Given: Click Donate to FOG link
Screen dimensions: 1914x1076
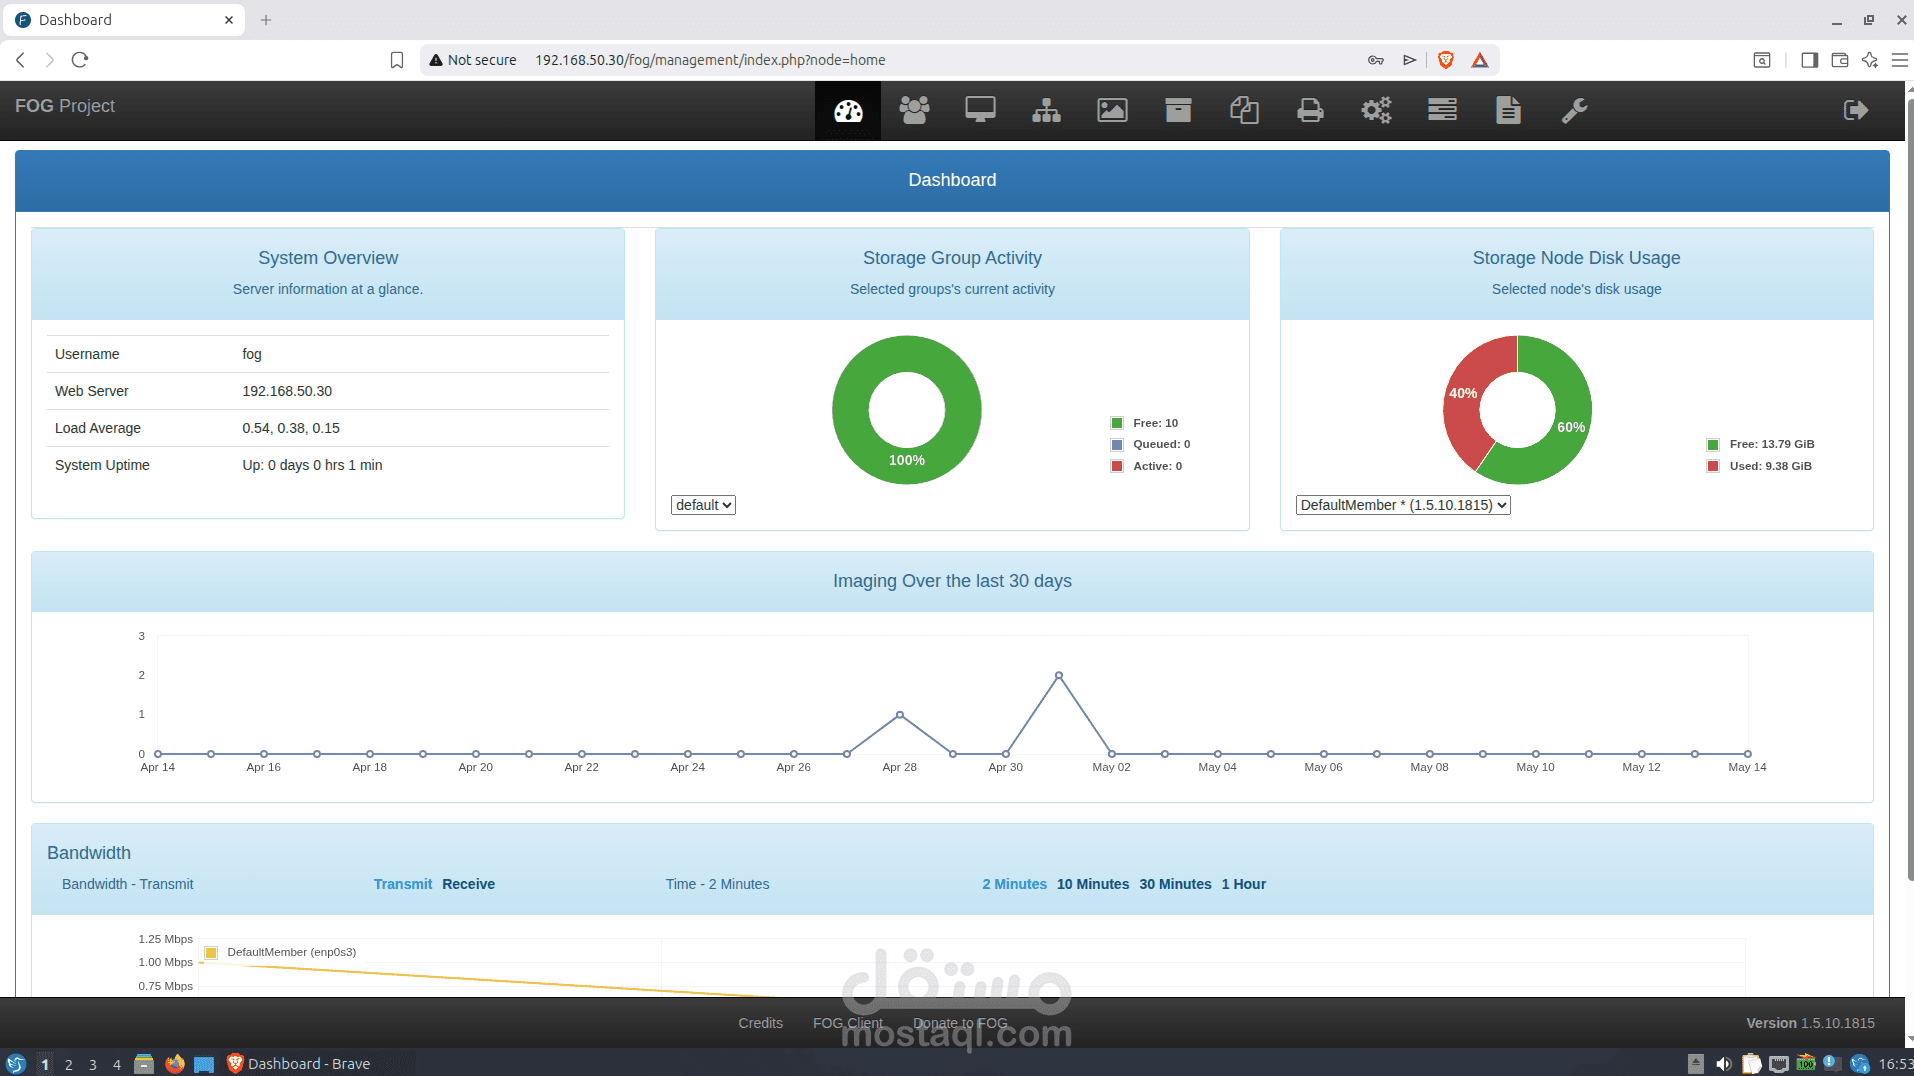Looking at the screenshot, I should 960,1023.
